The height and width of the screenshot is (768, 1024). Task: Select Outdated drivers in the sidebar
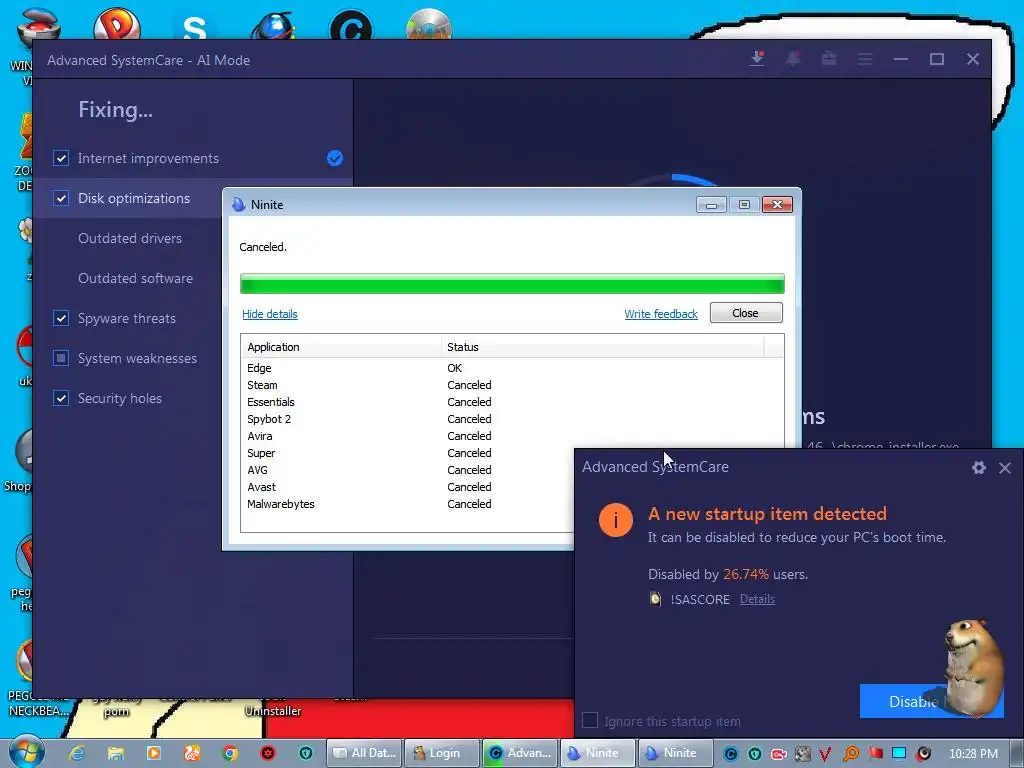(x=130, y=238)
